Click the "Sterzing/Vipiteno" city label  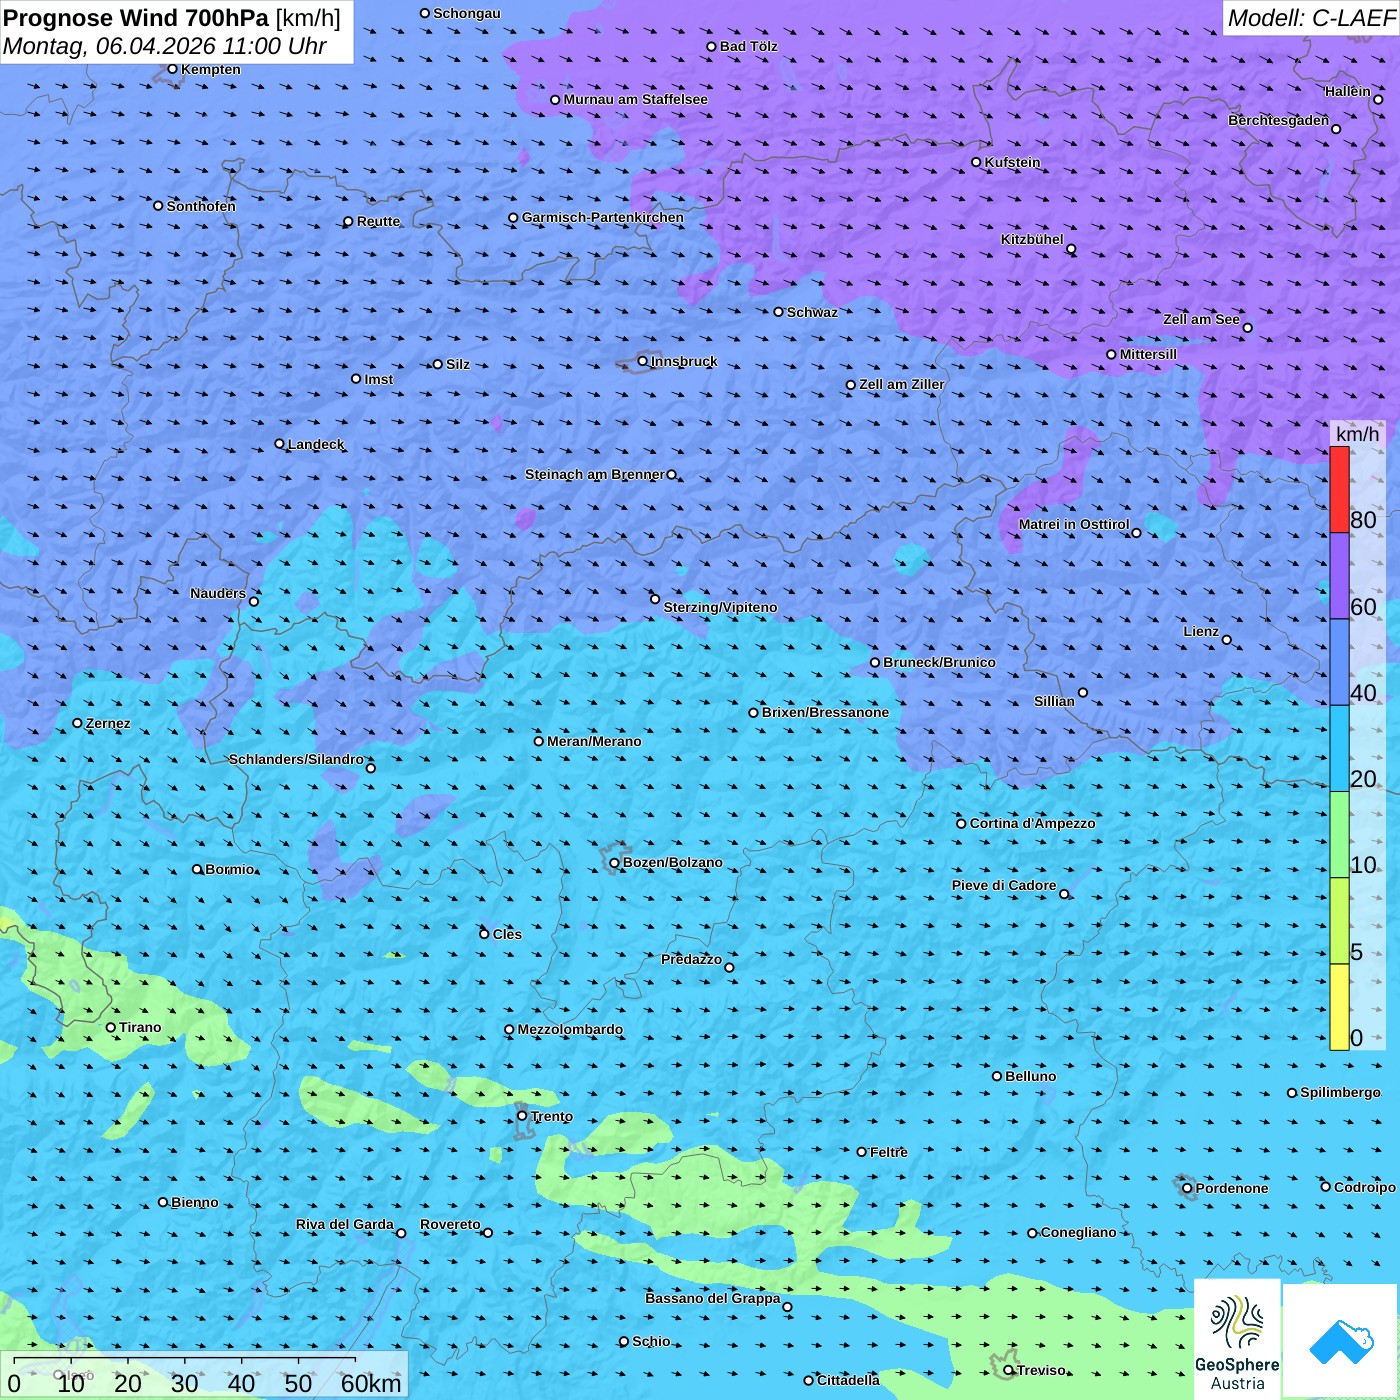point(720,607)
